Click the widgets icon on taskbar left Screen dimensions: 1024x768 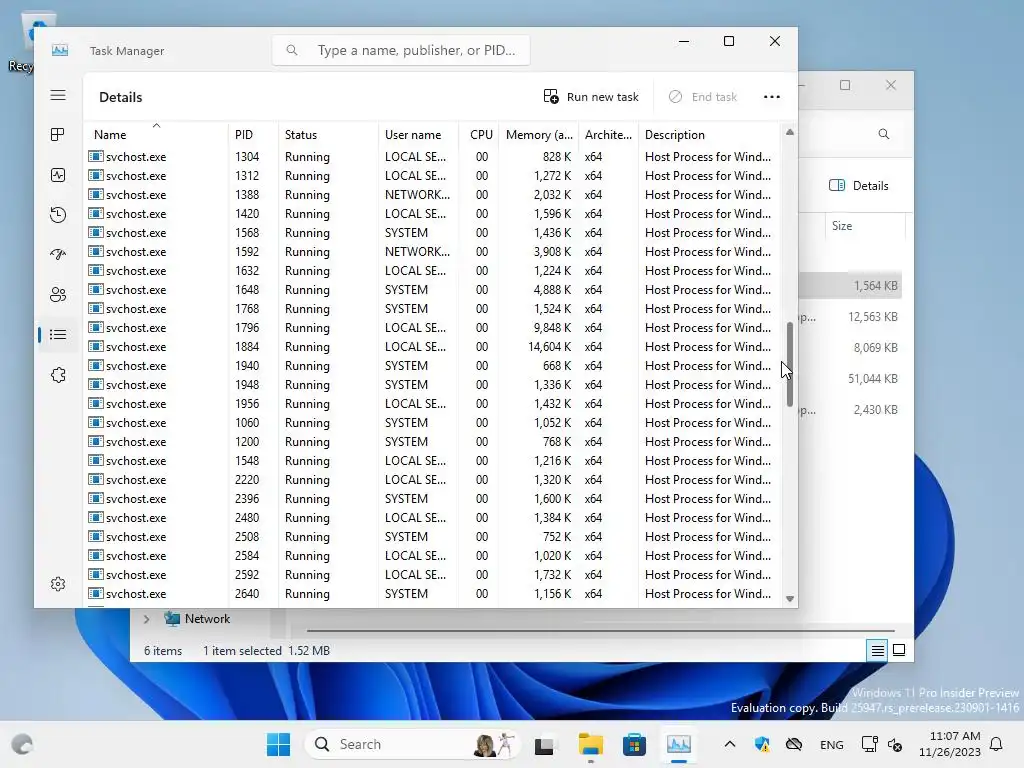(x=22, y=744)
